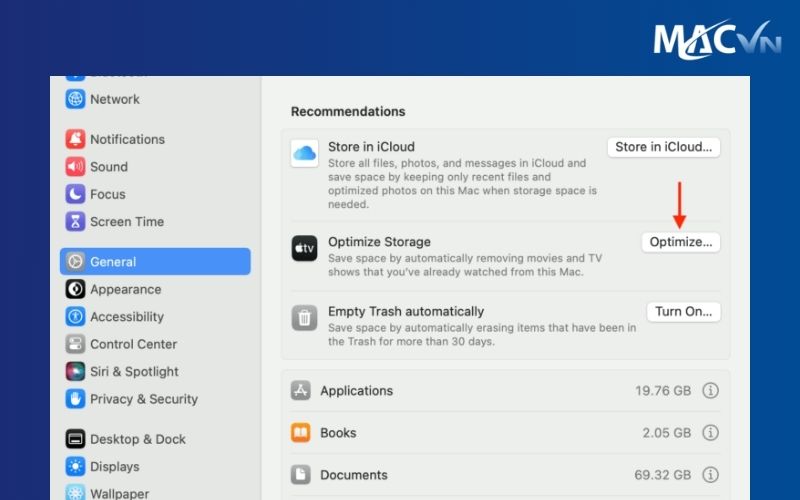Open Accessibility settings label
Viewport: 800px width, 500px height.
(x=127, y=317)
